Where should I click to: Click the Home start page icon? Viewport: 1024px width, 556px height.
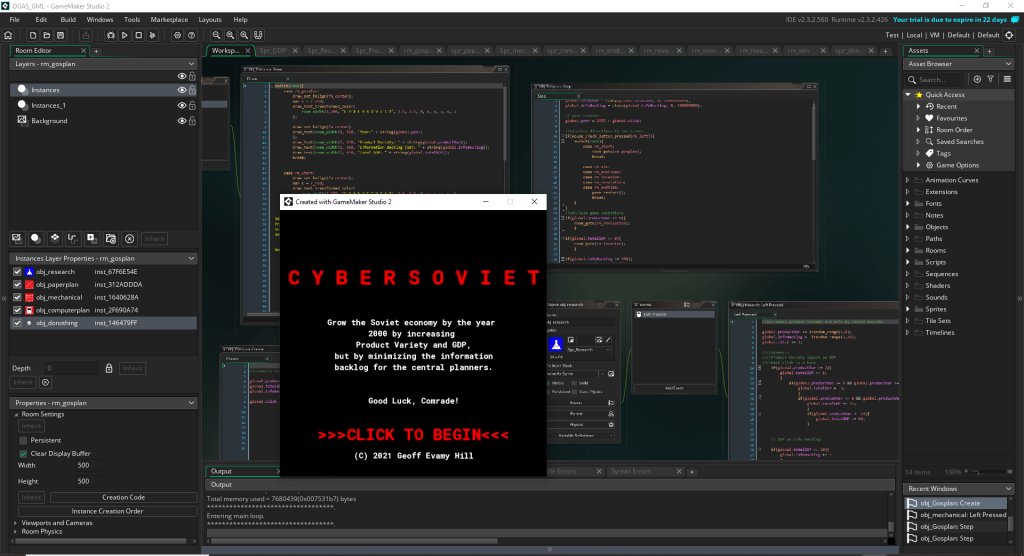click(x=8, y=35)
